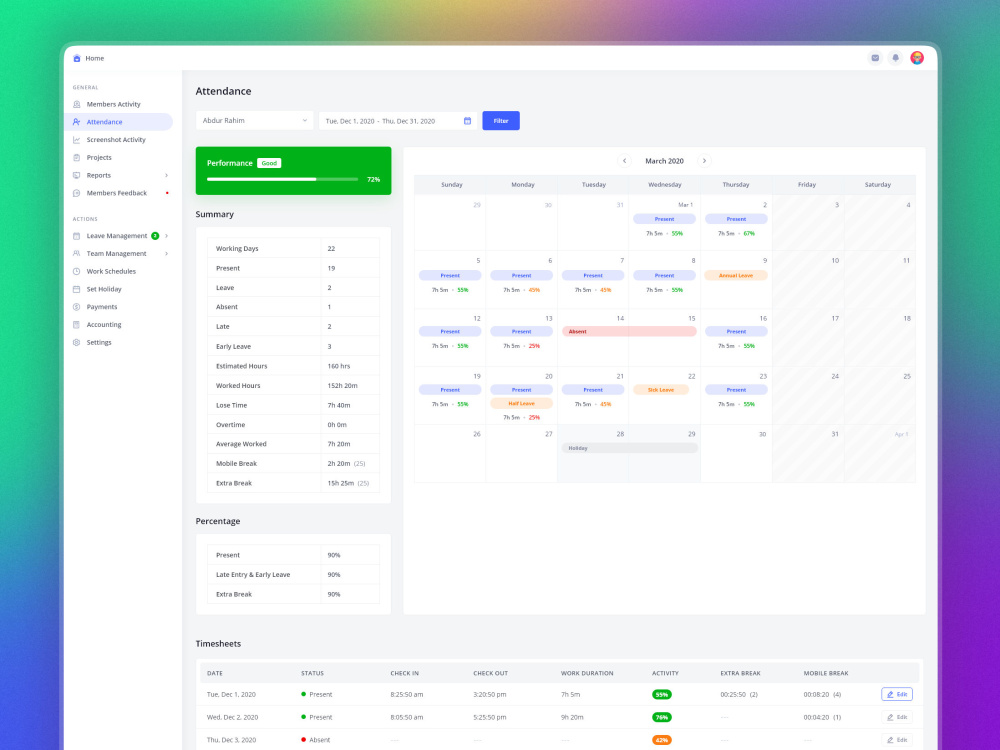Click the Accounting sidebar icon

coord(77,325)
